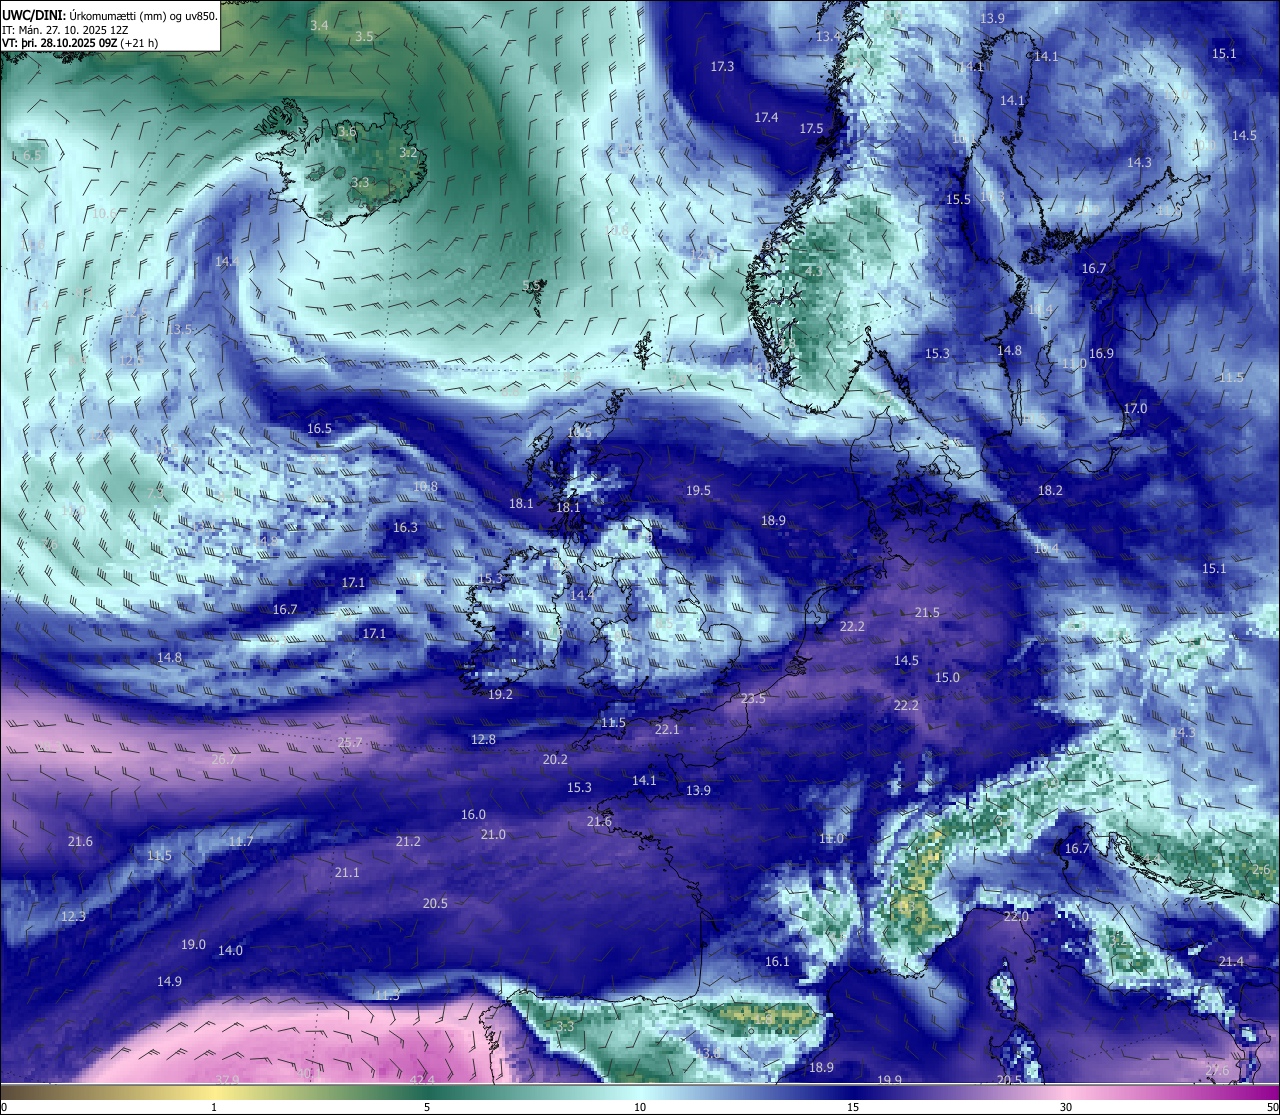Click the map value '3.2' on Iceland
The width and height of the screenshot is (1280, 1115).
click(408, 153)
